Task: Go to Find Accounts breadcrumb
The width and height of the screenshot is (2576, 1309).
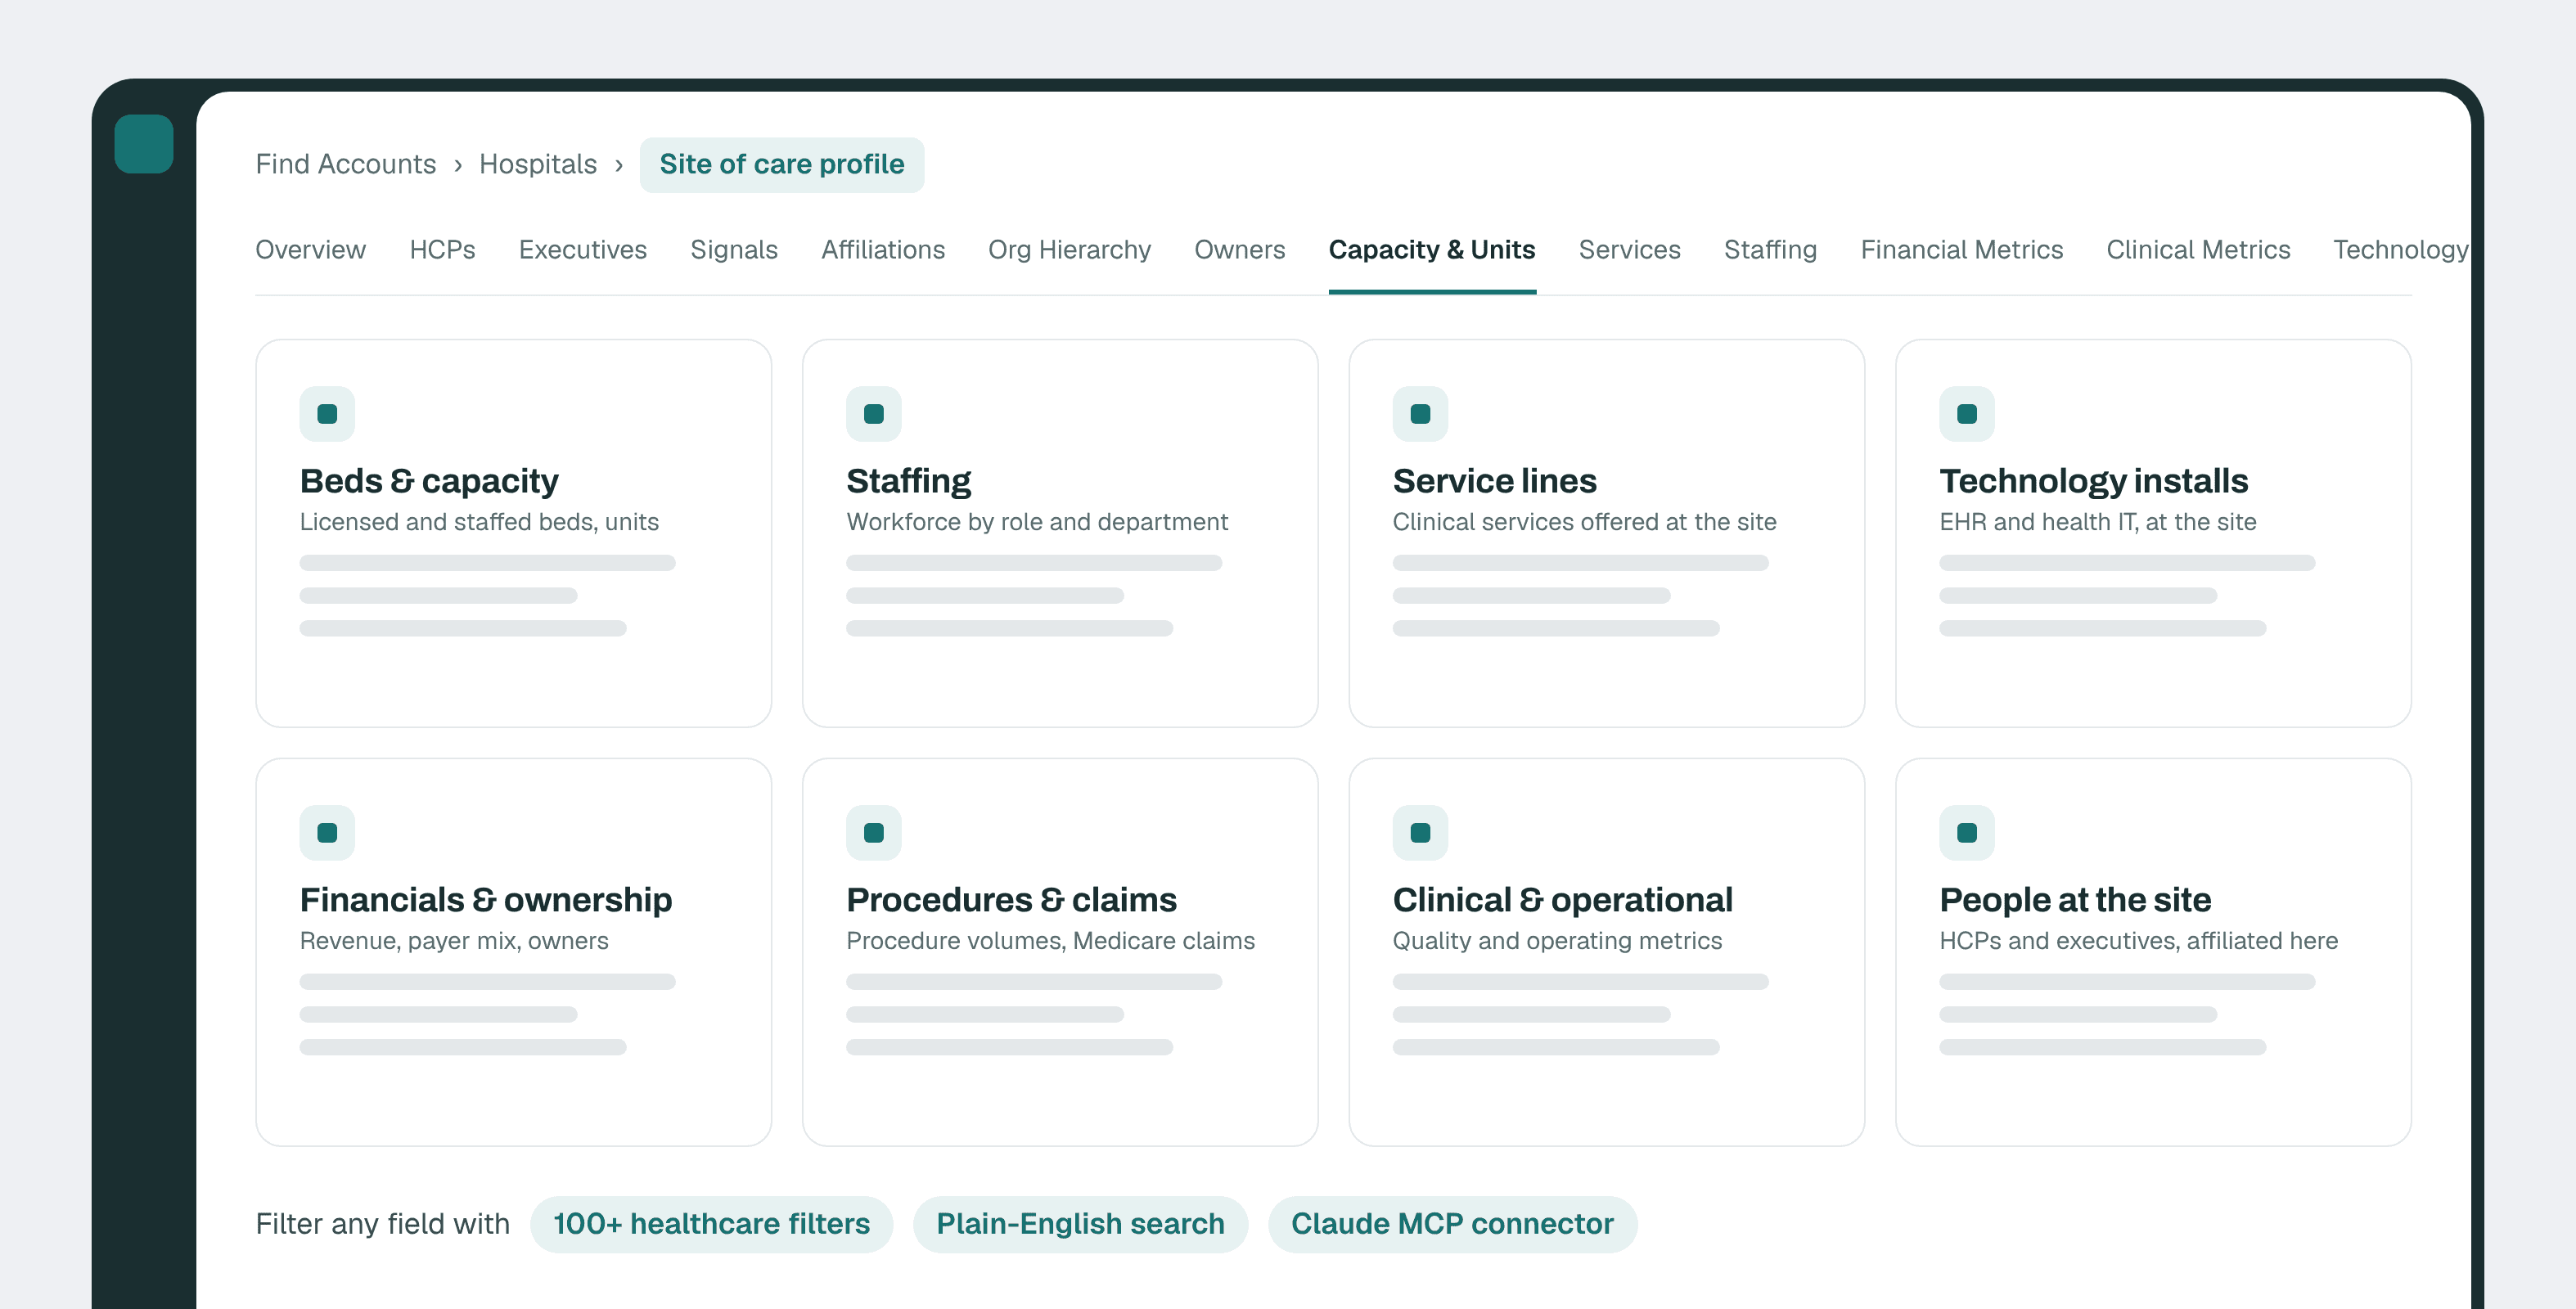Action: point(346,164)
